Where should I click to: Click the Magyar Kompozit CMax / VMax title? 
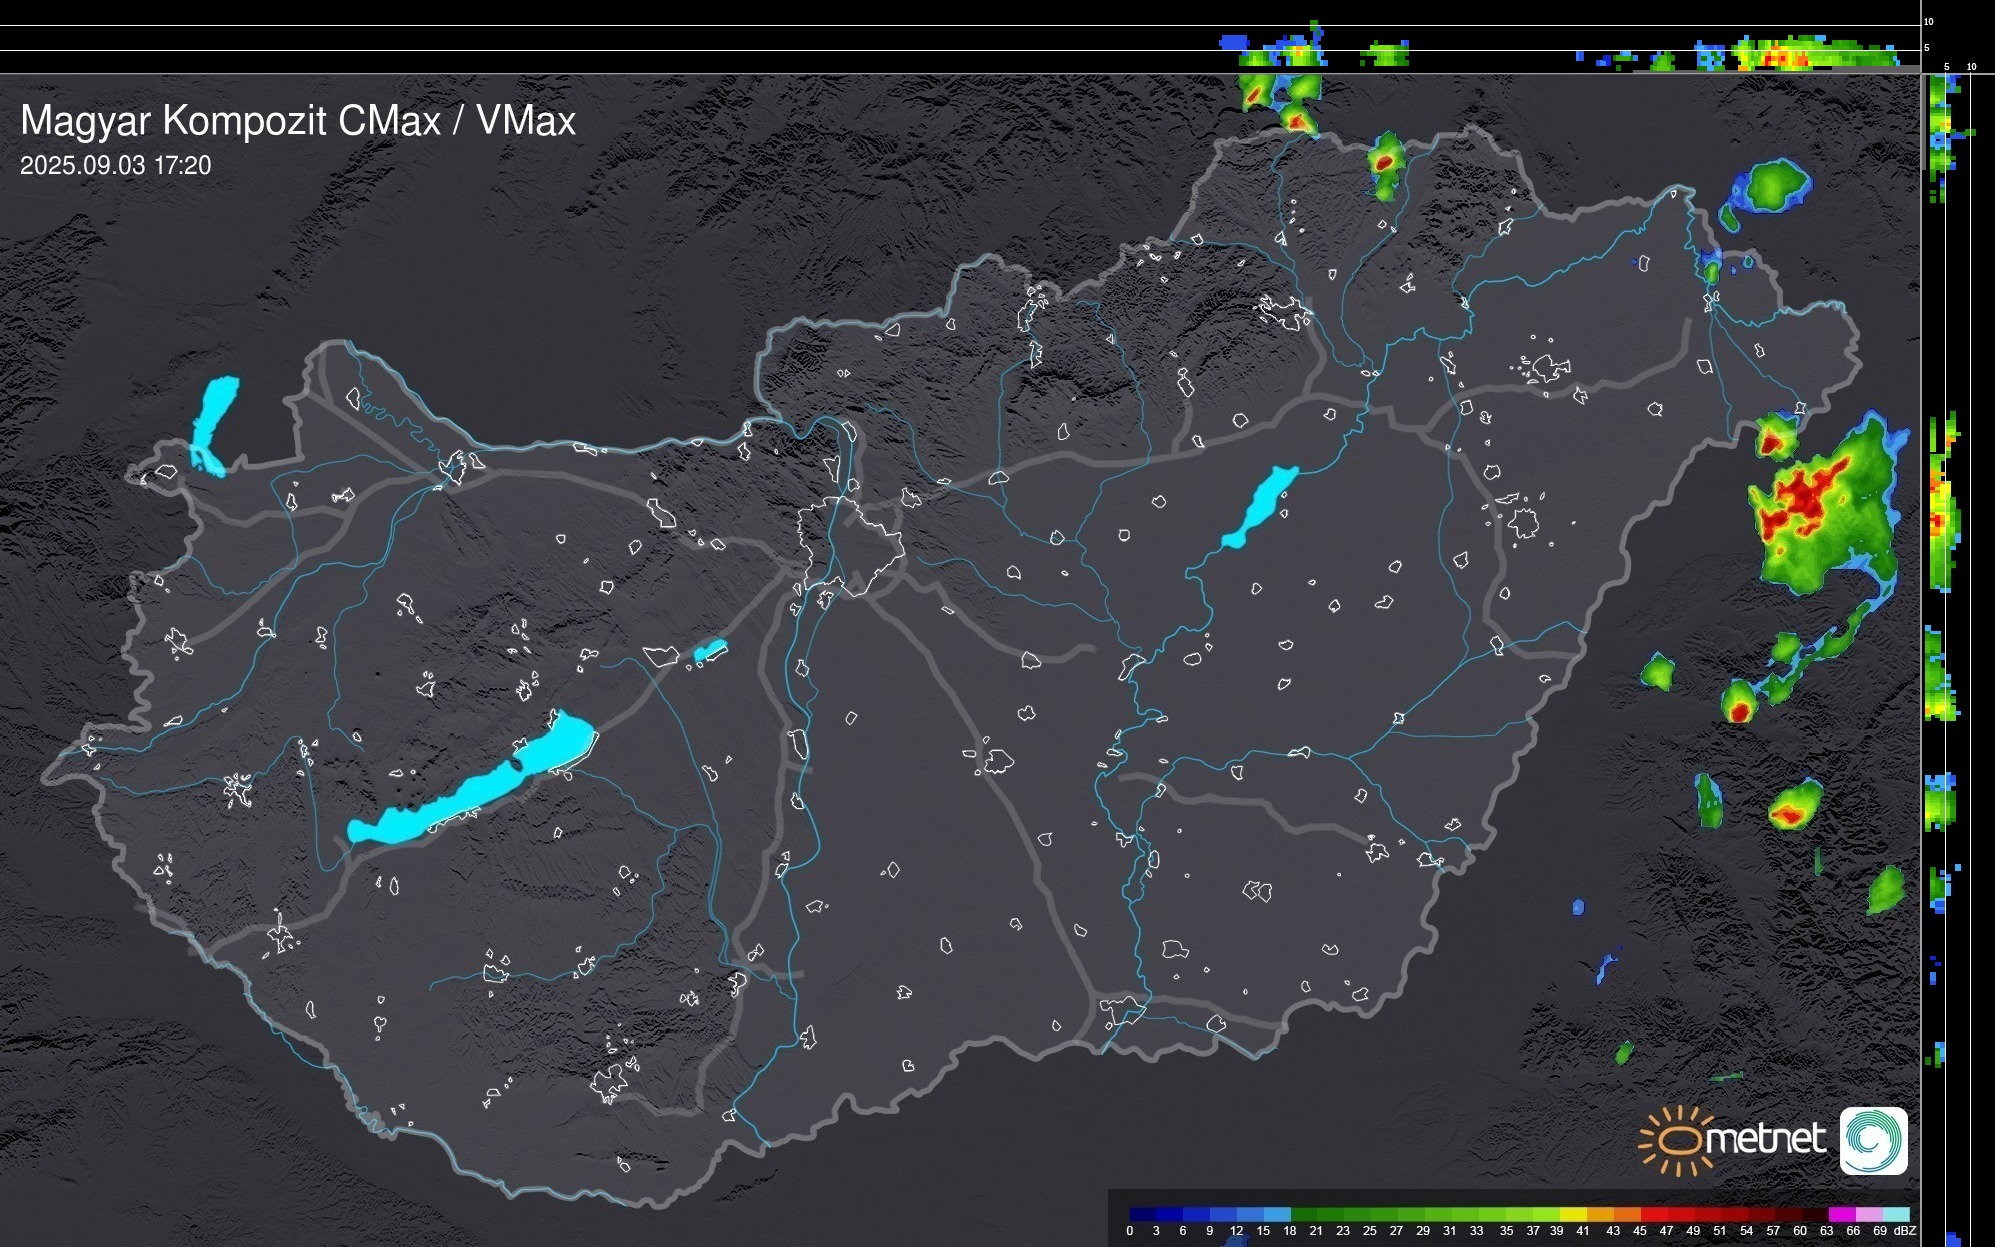(298, 121)
